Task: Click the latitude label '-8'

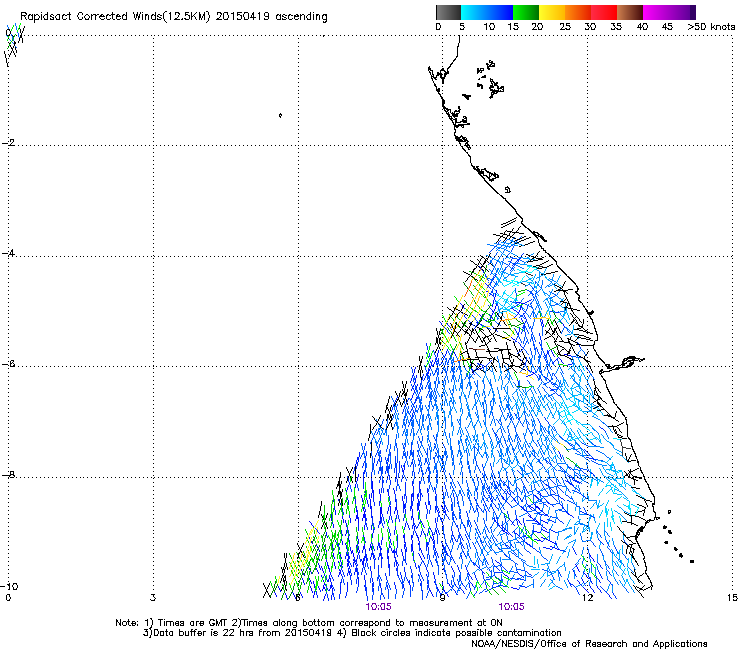Action: [8, 475]
